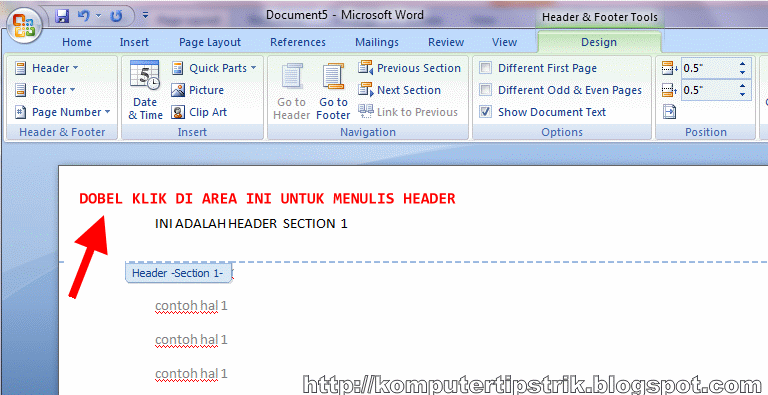Image resolution: width=768 pixels, height=395 pixels.
Task: Save document with the floppy disk icon
Action: (x=62, y=16)
